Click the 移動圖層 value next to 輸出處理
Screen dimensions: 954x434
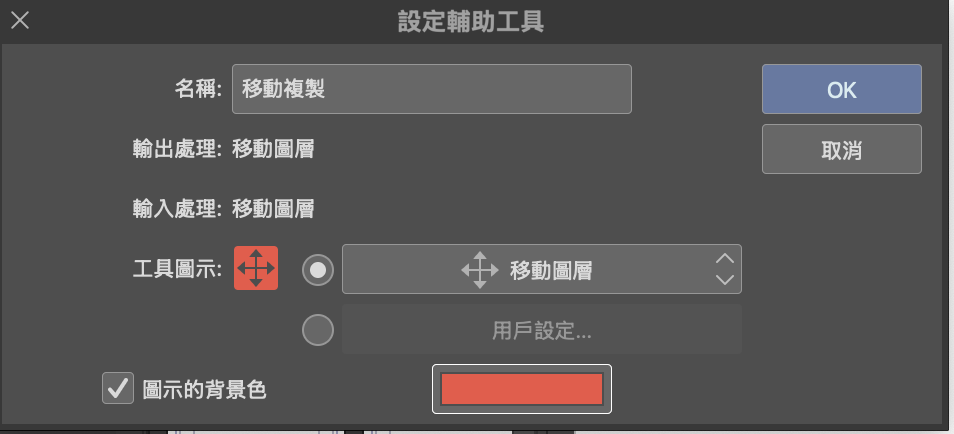click(x=273, y=149)
